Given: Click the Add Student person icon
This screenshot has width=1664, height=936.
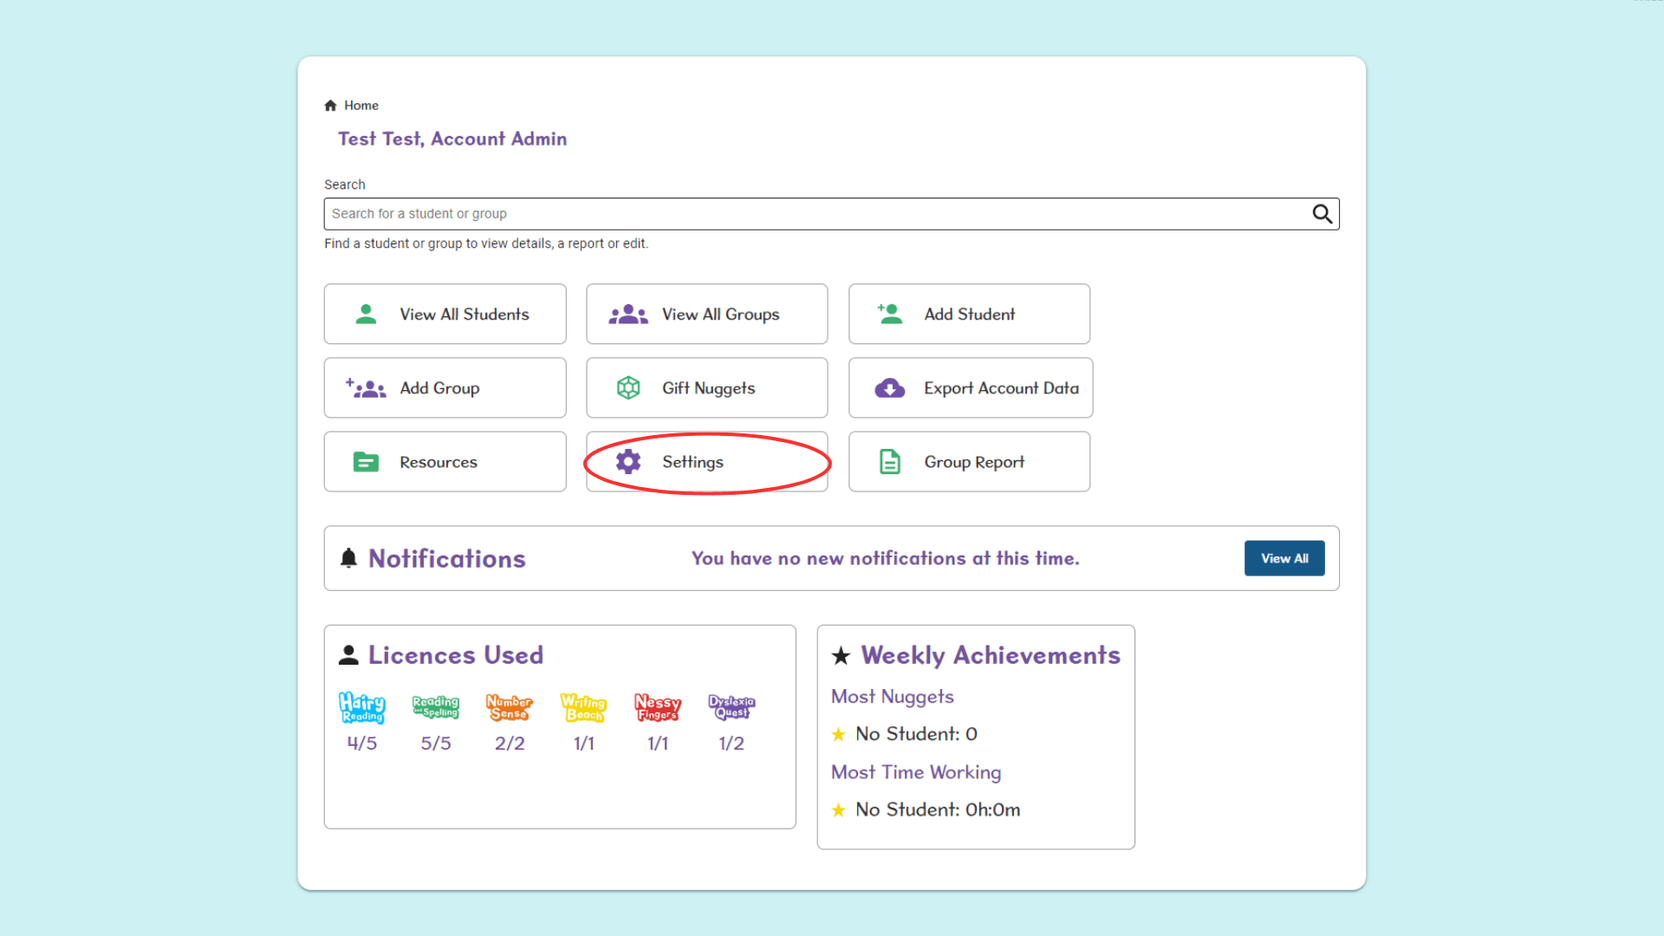Looking at the screenshot, I should click(889, 313).
